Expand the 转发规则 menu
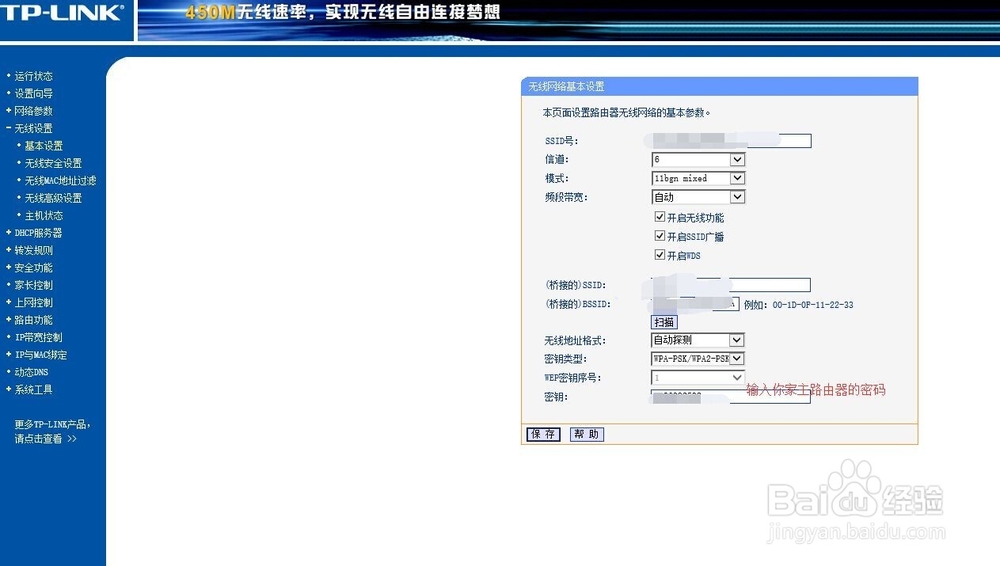Viewport: 1000px width, 566px height. pyautogui.click(x=33, y=250)
